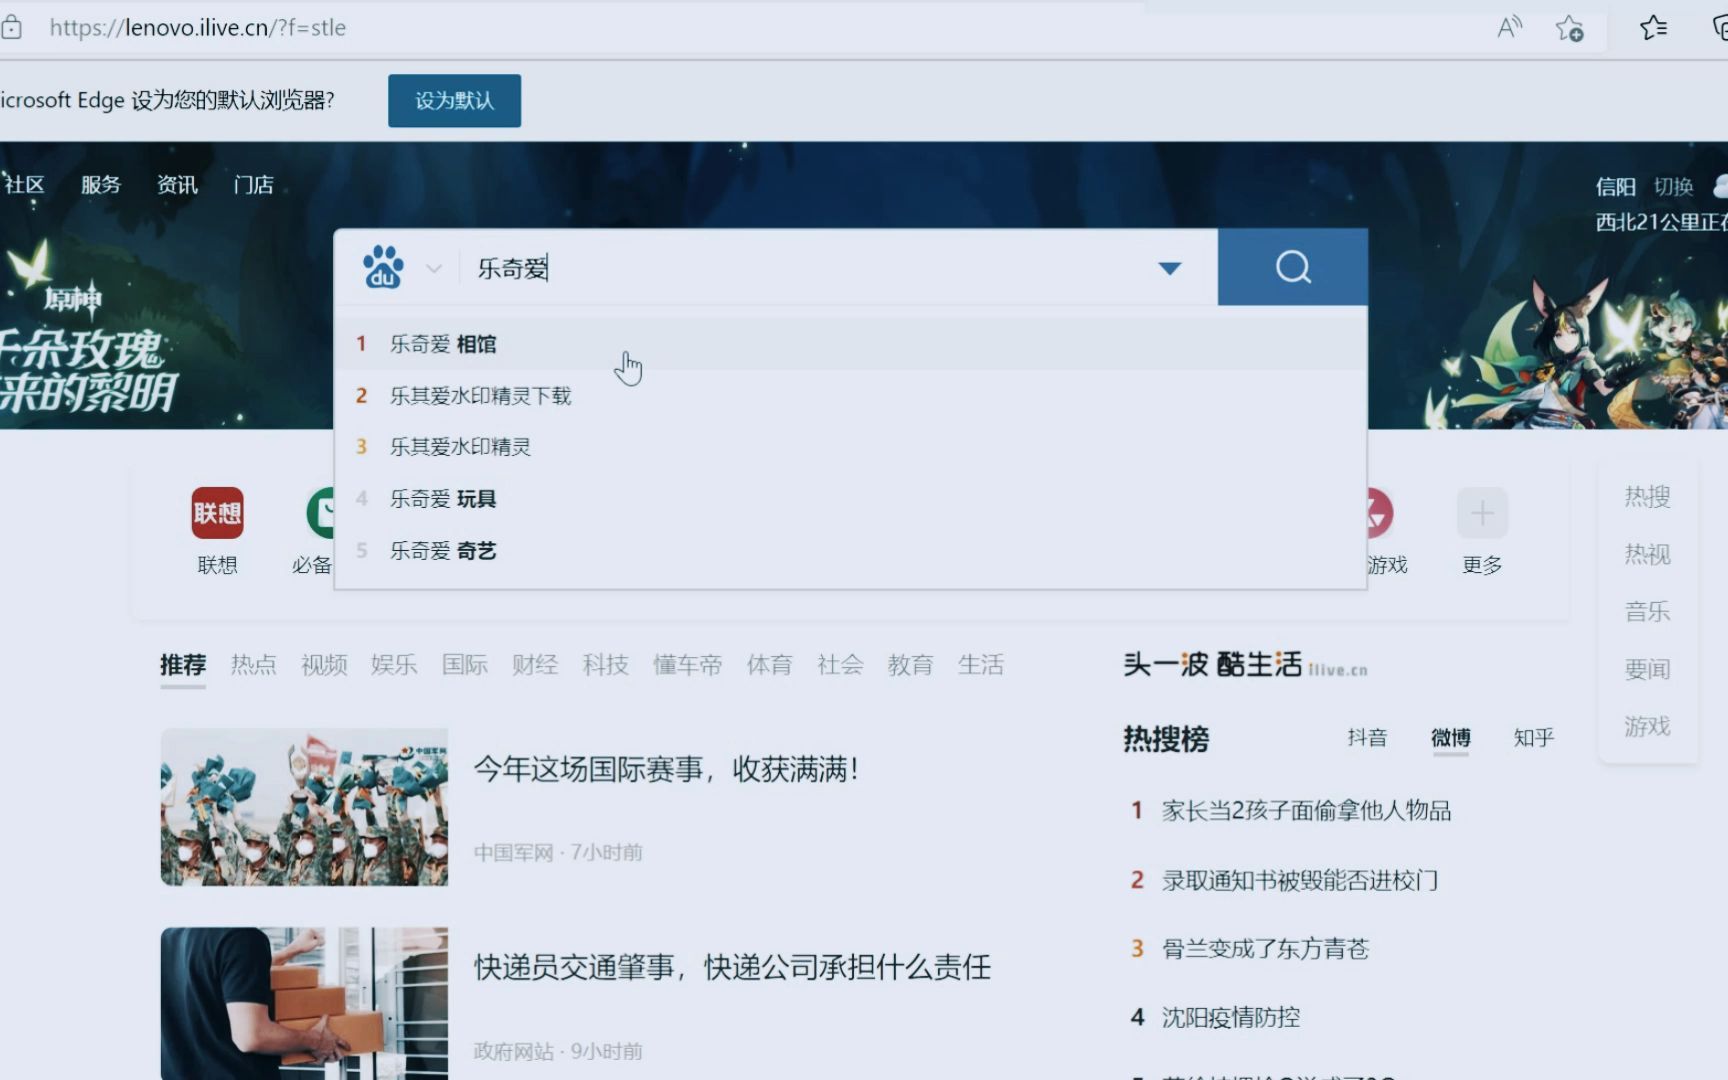Open the 门店 navigation link
Viewport: 1728px width, 1080px height.
tap(253, 185)
